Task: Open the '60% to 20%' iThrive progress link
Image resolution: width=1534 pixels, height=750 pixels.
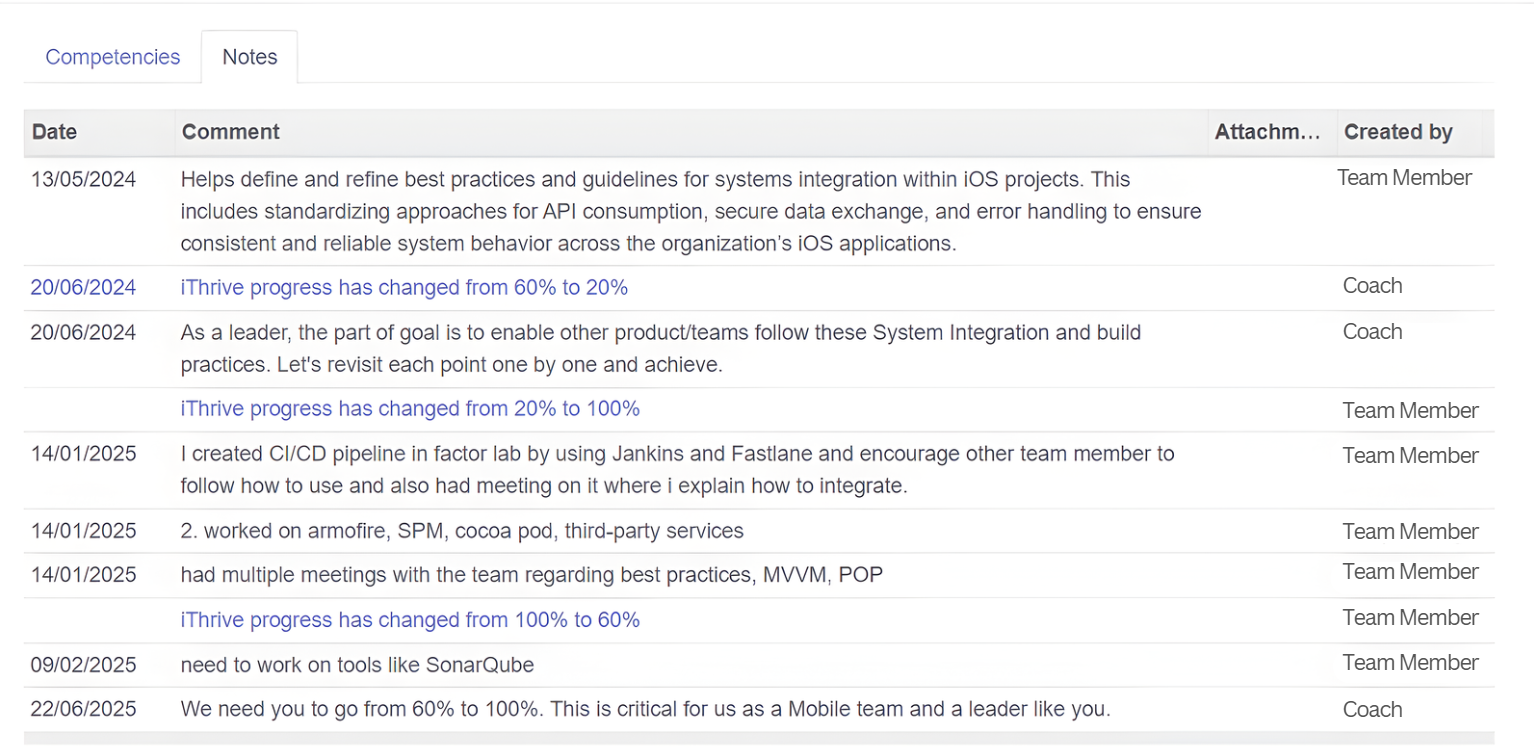Action: tap(404, 288)
